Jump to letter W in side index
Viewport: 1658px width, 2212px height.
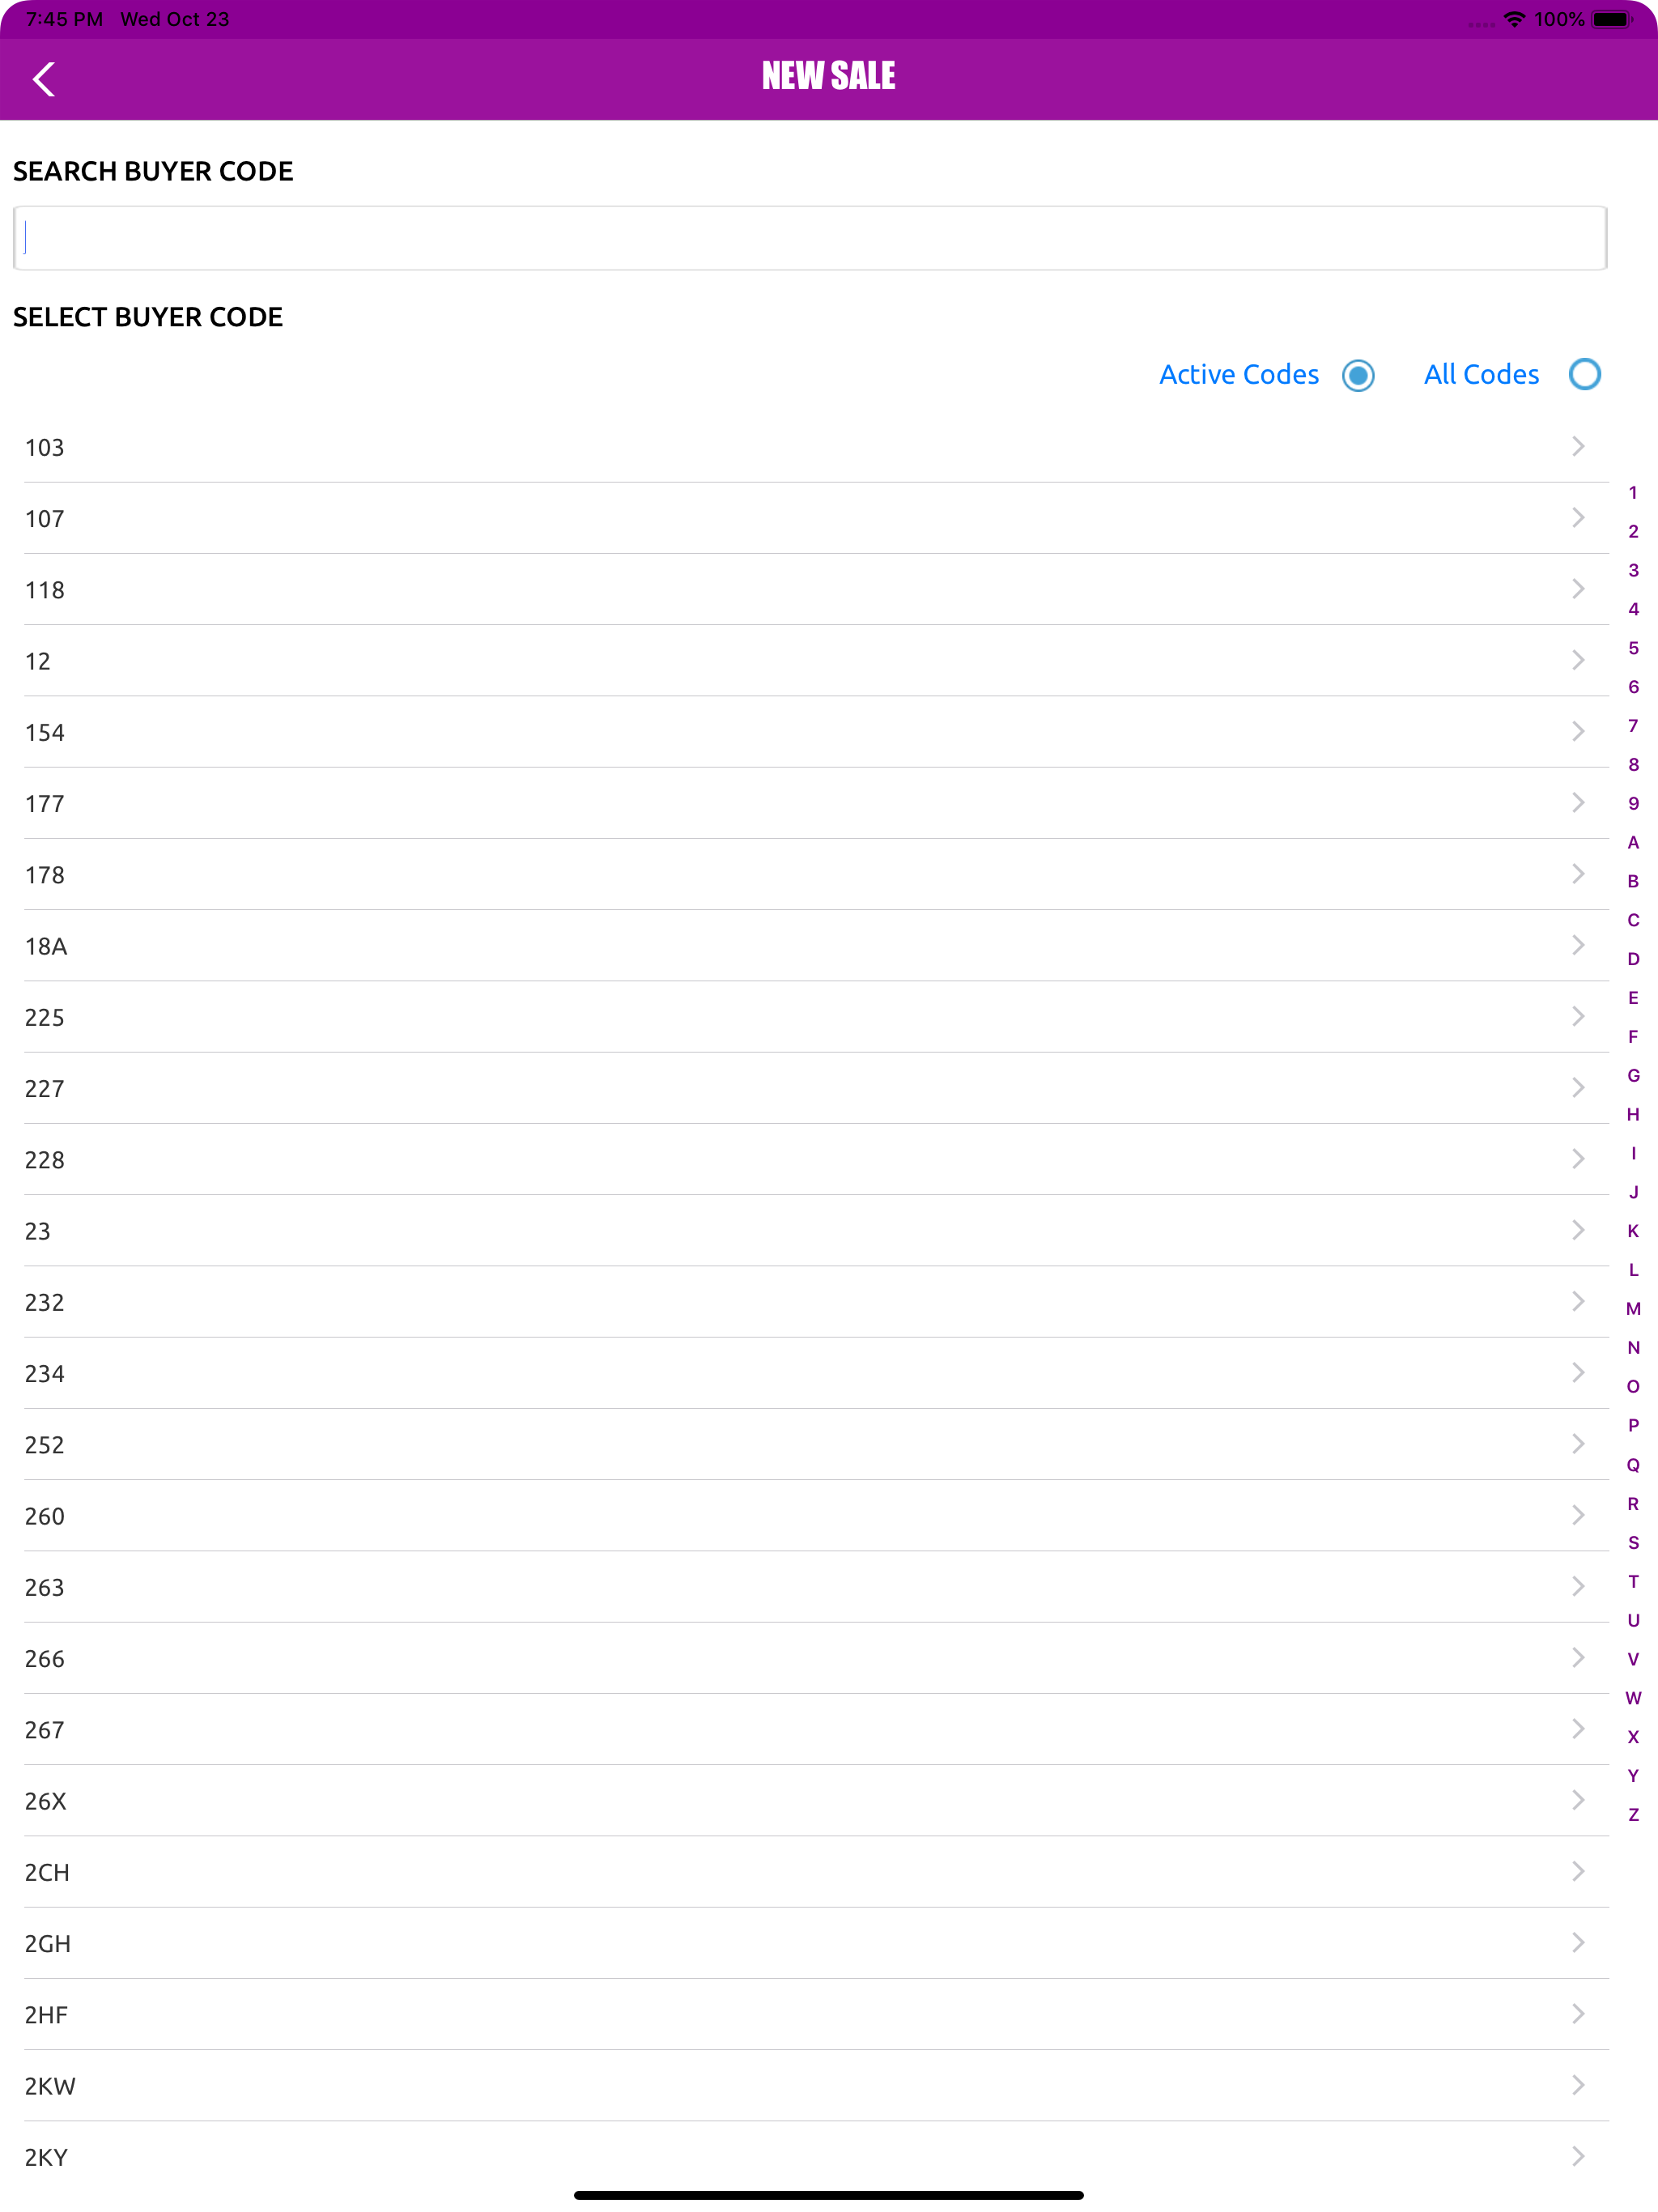1633,1697
